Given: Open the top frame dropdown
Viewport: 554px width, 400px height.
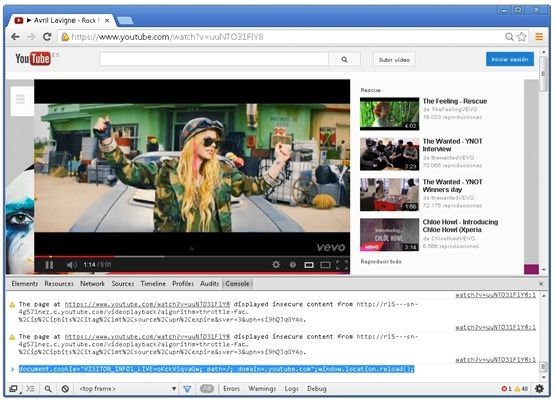Looking at the screenshot, I should pos(128,389).
